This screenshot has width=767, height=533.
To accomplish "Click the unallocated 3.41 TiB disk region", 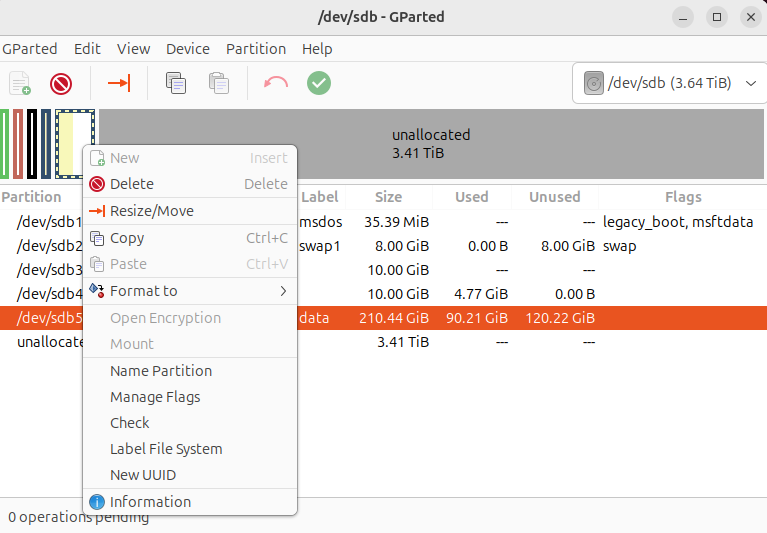I will (x=430, y=144).
